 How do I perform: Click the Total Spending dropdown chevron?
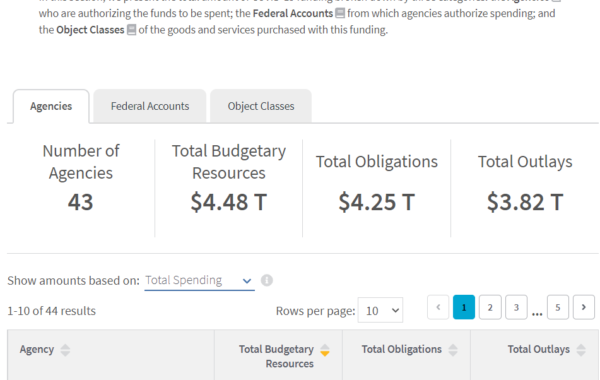(x=247, y=281)
